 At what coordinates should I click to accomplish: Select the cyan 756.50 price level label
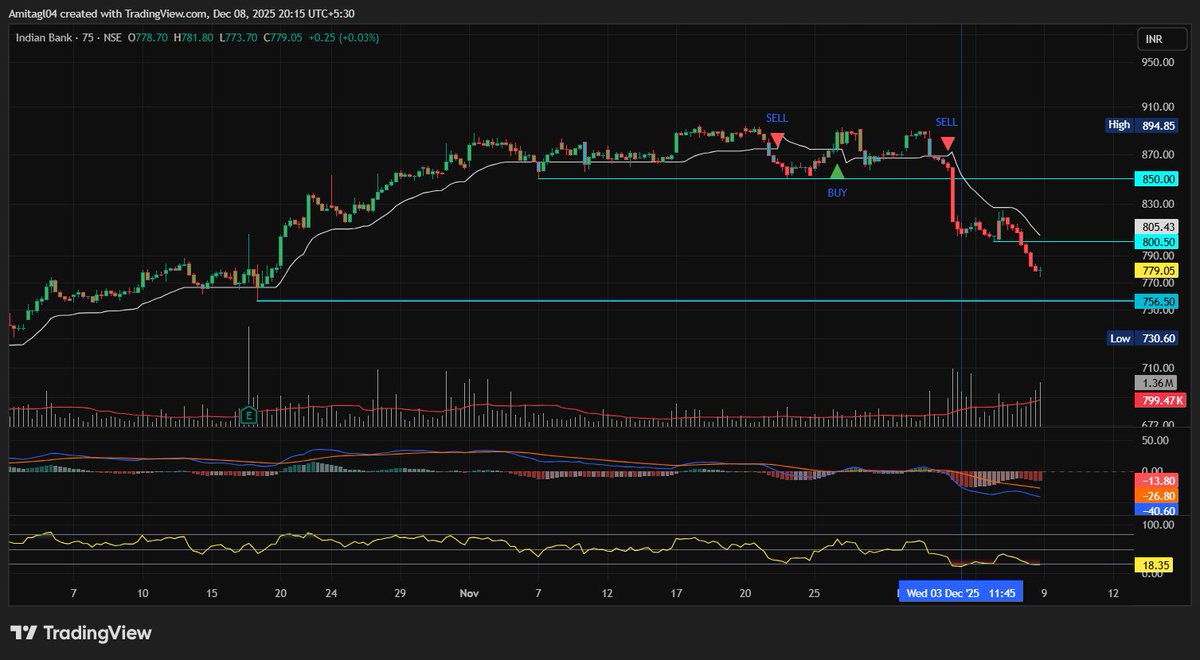(x=1157, y=301)
